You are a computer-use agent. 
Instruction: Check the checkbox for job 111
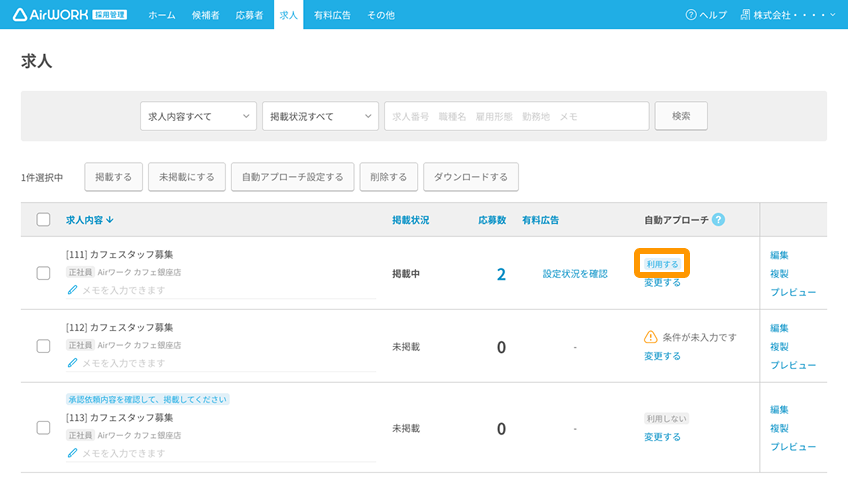click(x=43, y=273)
